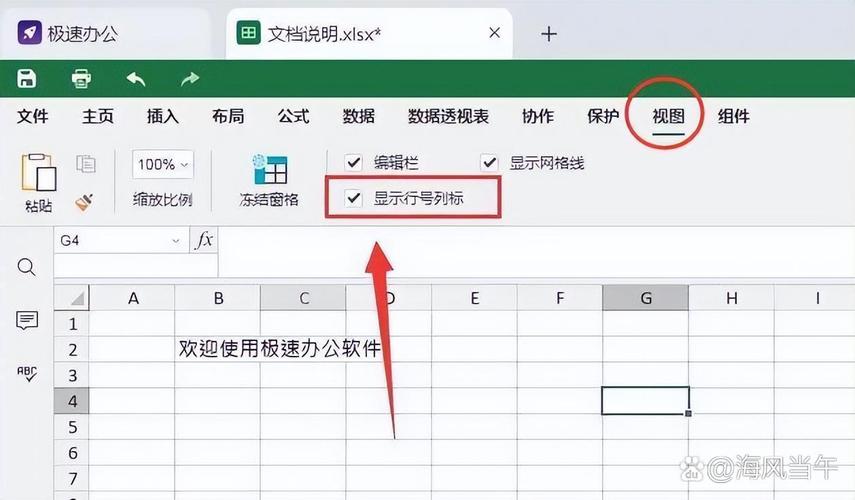Switch to the 布局 tab
The image size is (855, 500).
pos(228,116)
